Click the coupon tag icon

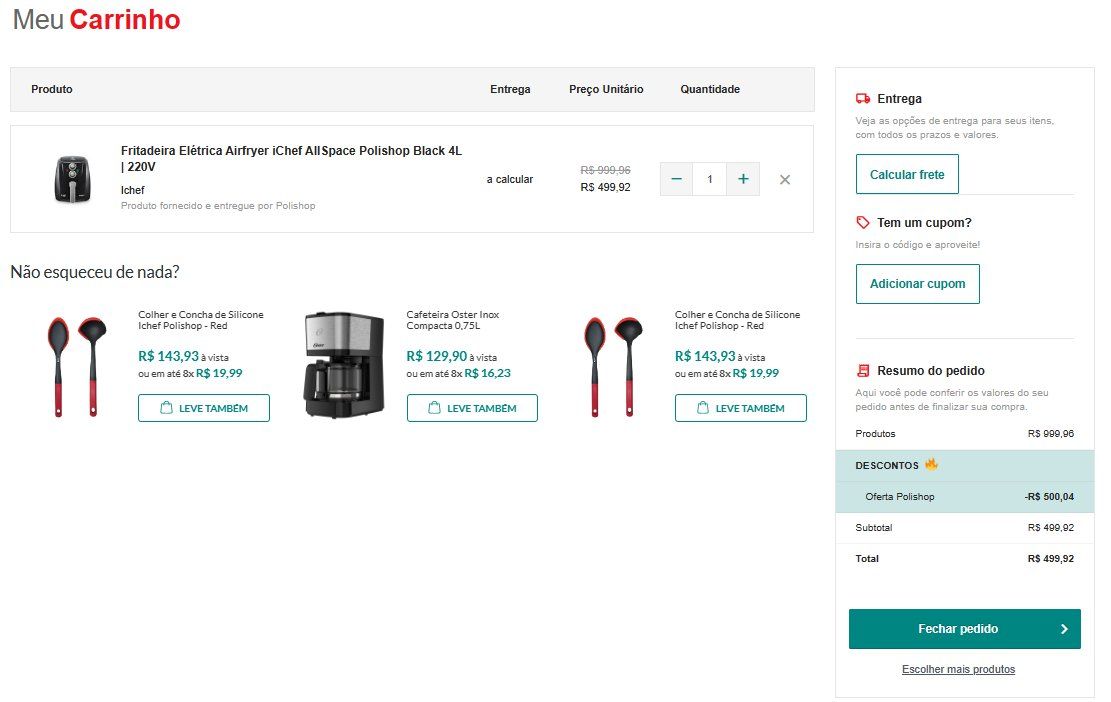coord(863,223)
